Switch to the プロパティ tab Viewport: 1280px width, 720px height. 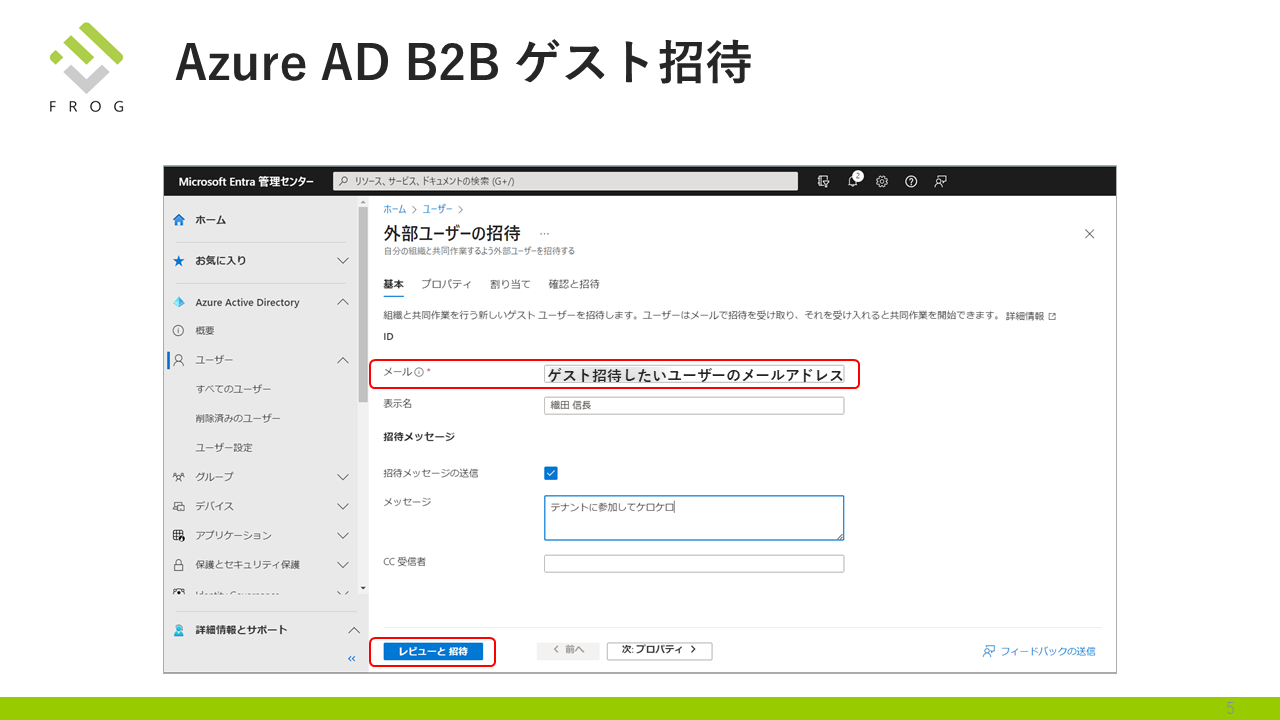click(446, 284)
